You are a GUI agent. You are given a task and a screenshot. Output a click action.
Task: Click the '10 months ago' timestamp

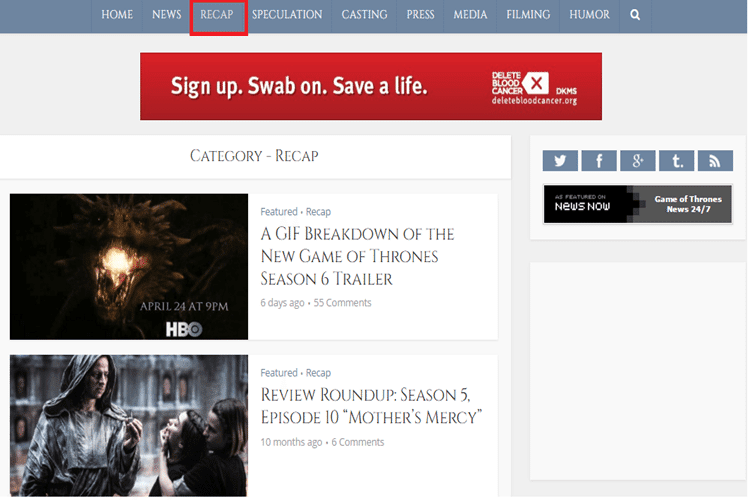click(x=291, y=442)
